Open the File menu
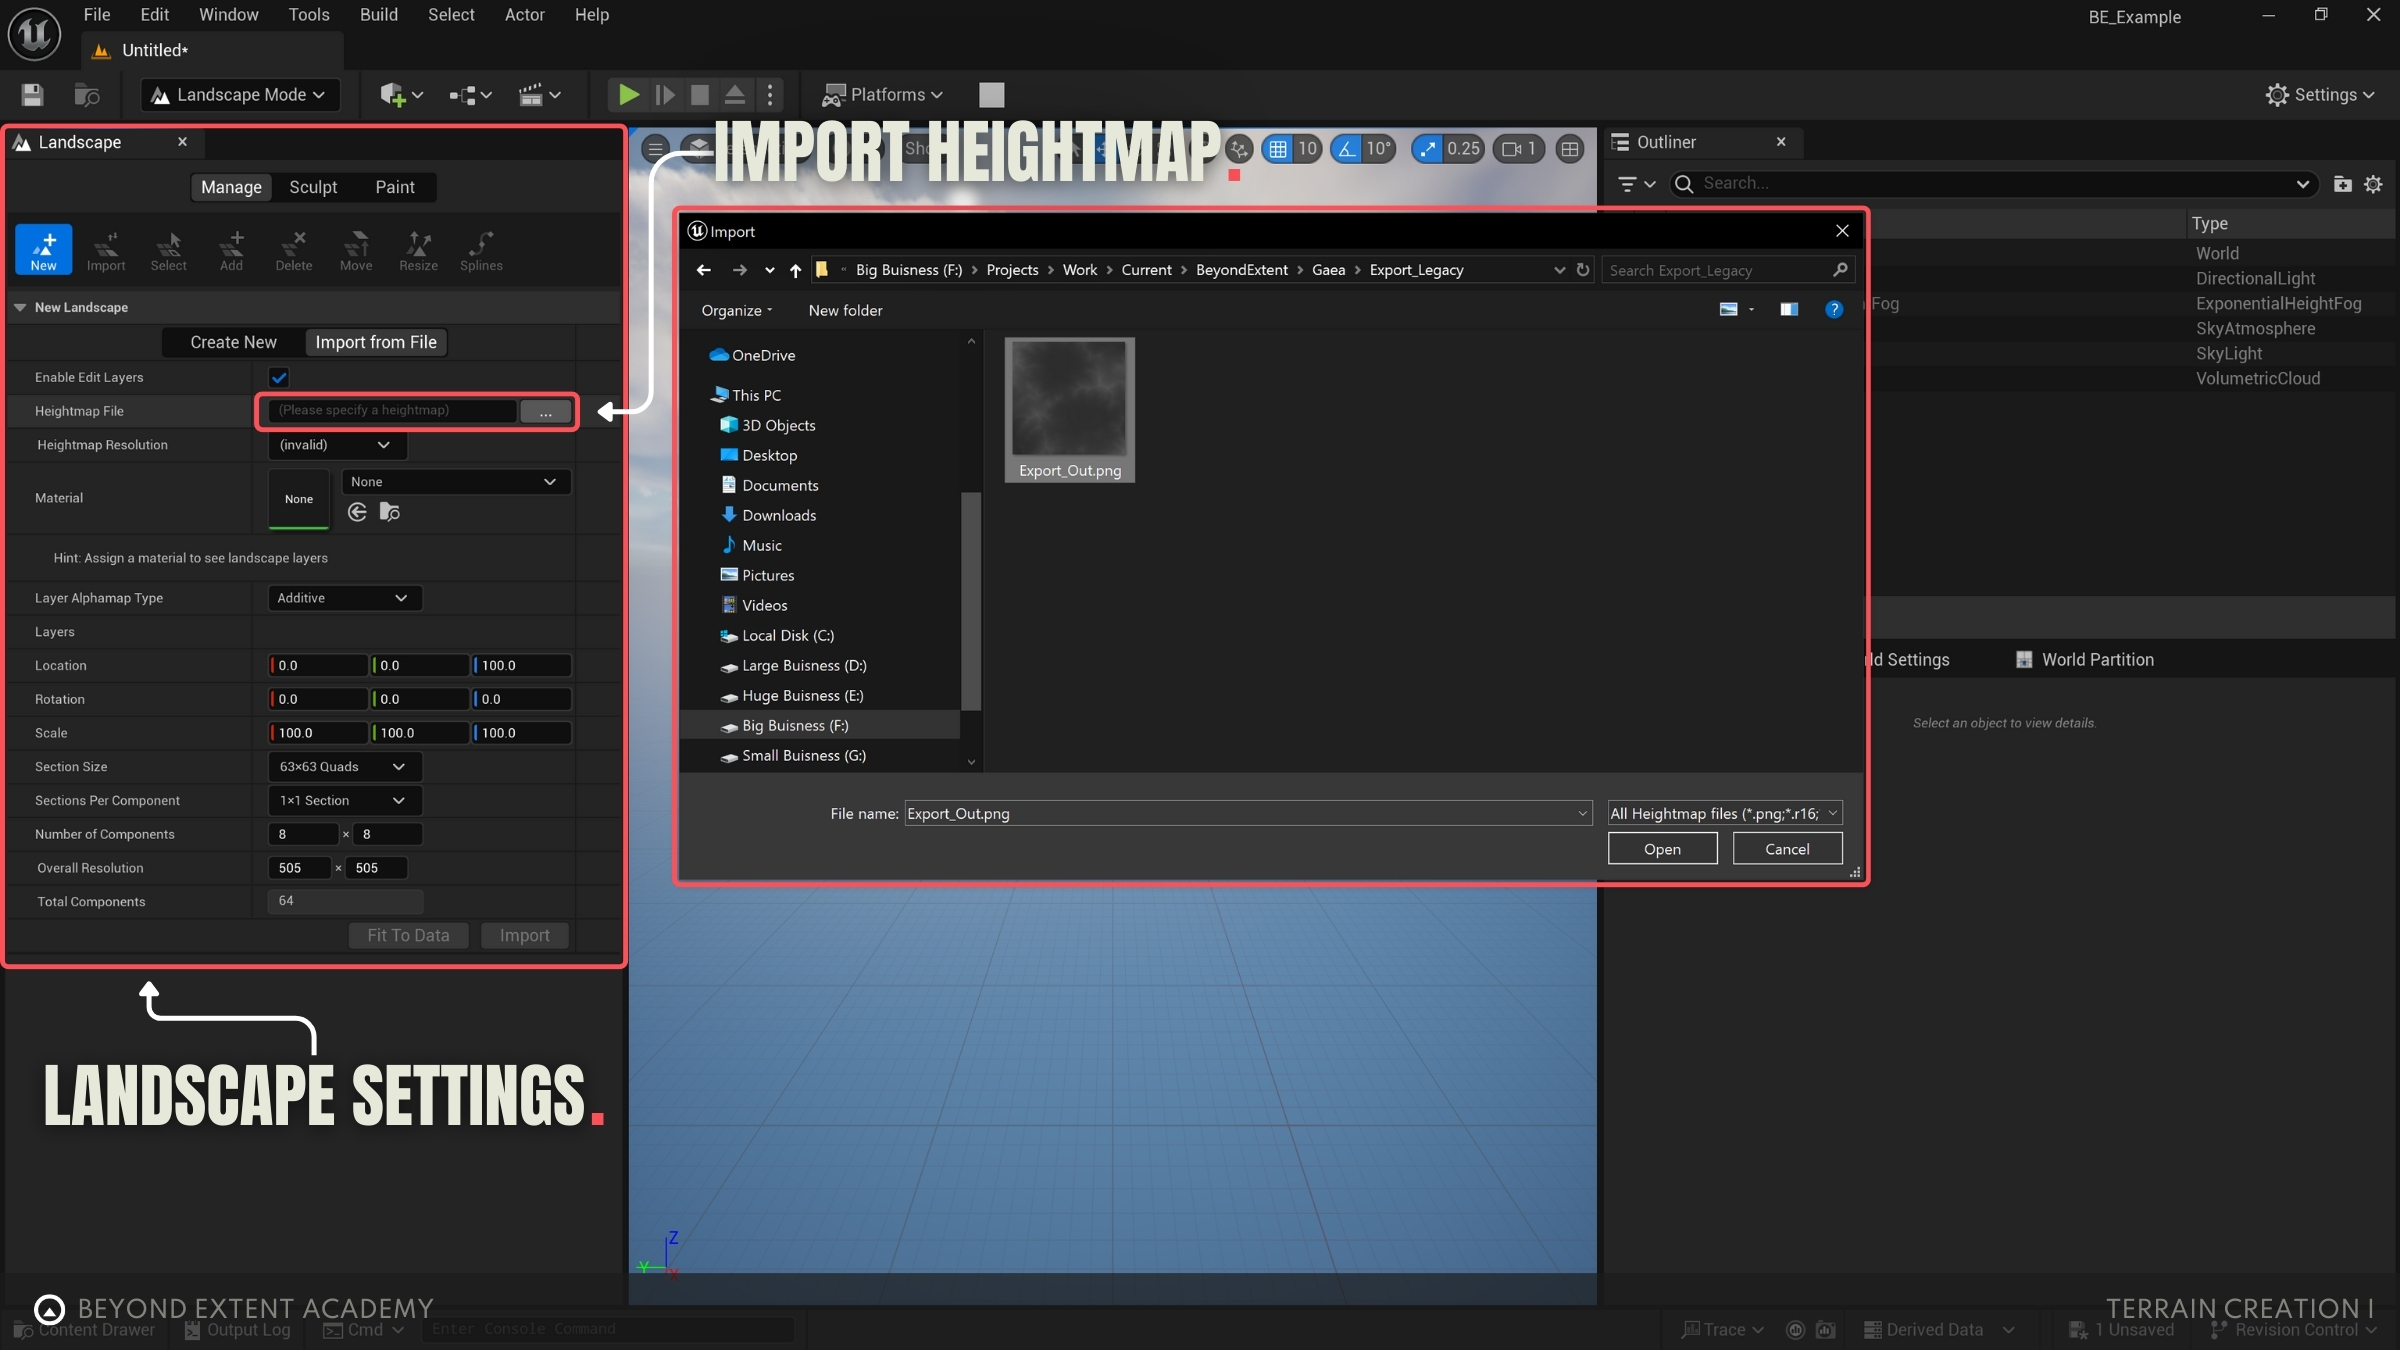Image resolution: width=2400 pixels, height=1350 pixels. [x=97, y=15]
